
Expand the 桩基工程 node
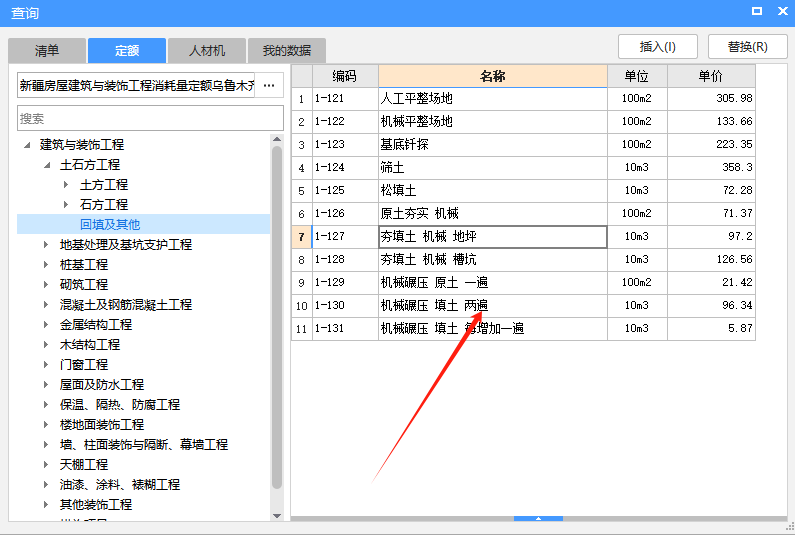tap(46, 264)
